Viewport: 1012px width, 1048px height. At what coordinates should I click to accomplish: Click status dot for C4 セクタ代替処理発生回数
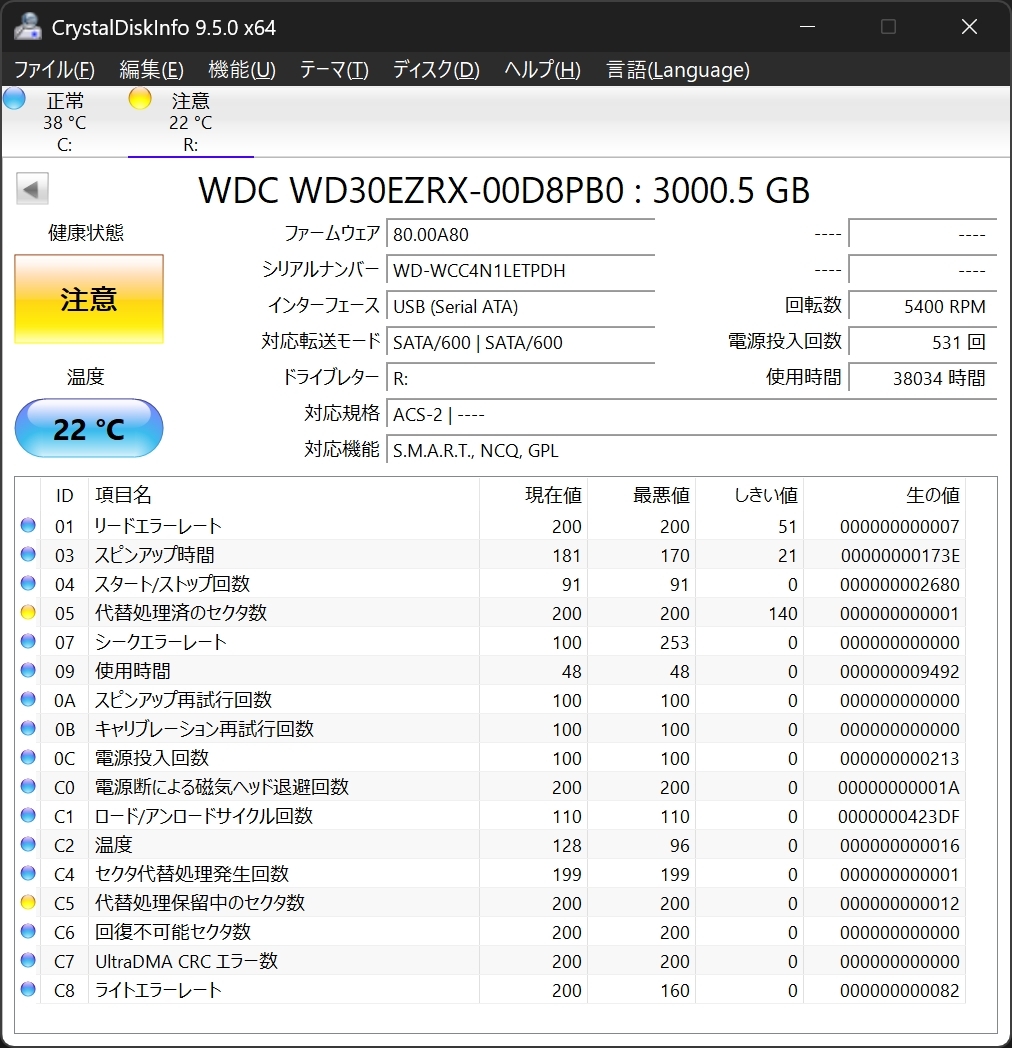coord(28,873)
